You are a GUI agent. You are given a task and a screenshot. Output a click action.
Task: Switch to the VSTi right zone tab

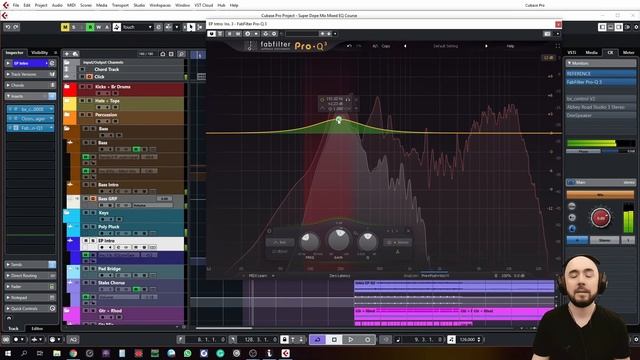coord(572,53)
